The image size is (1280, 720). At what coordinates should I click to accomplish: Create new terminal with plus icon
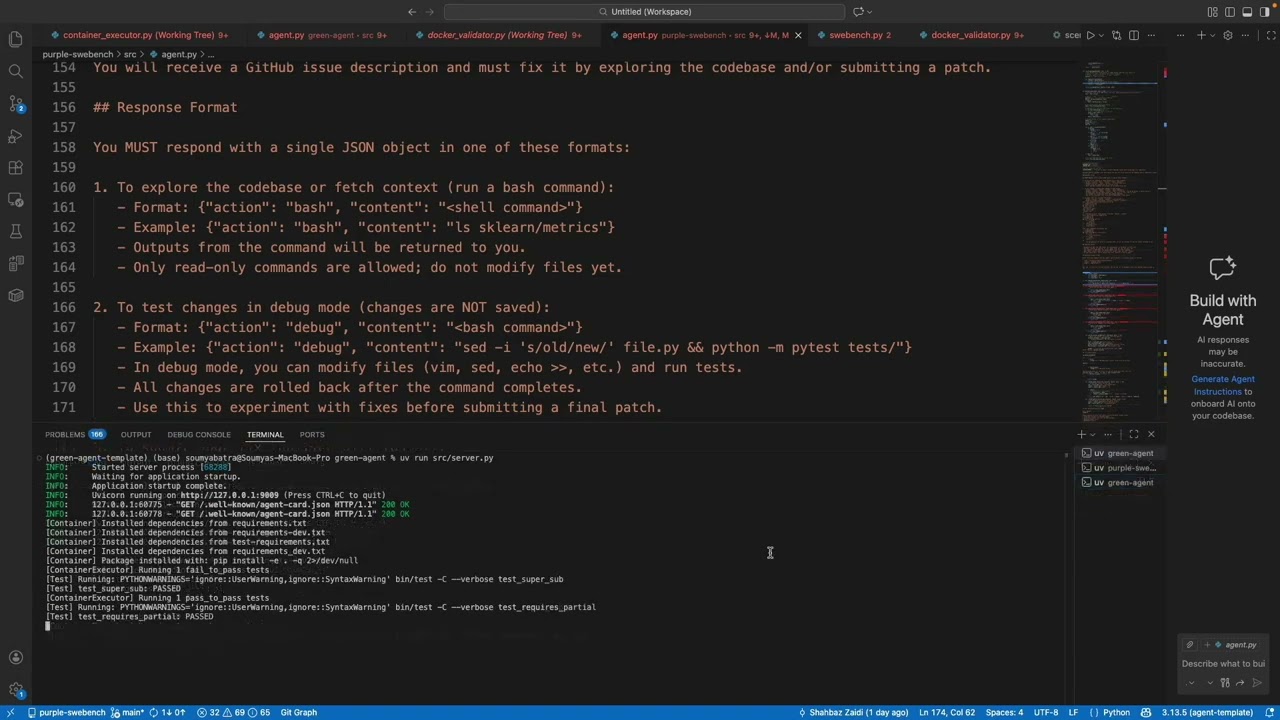tap(1081, 434)
